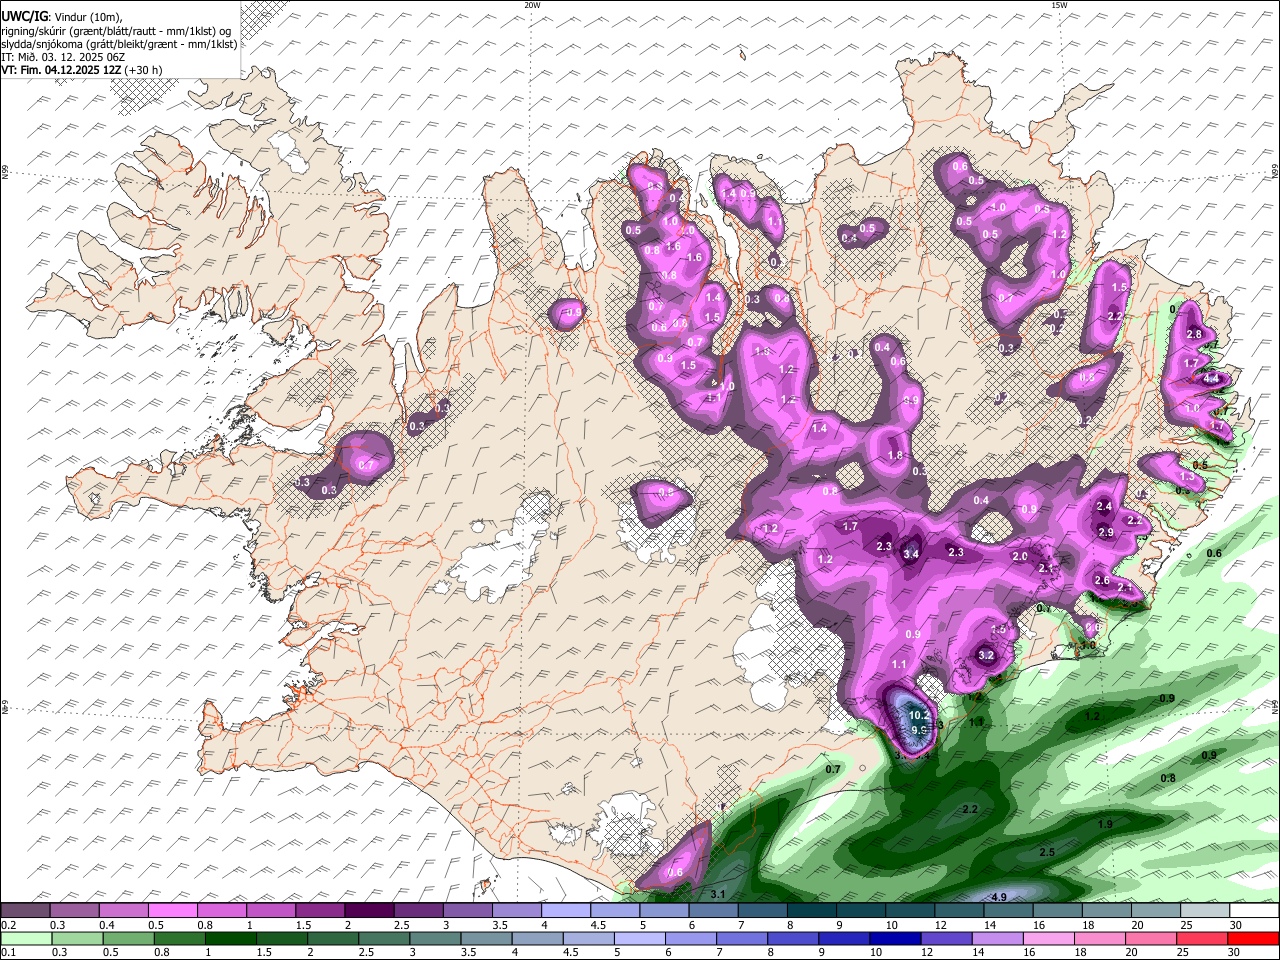Click the 2.0 snowfall value label
Screen dimensions: 1280x960
[1020, 557]
